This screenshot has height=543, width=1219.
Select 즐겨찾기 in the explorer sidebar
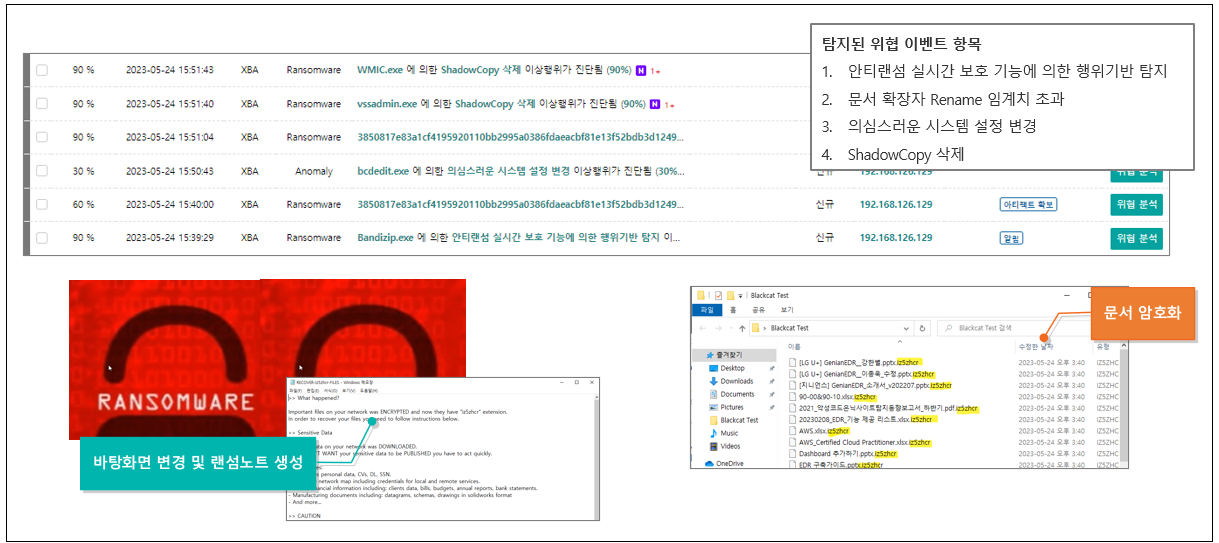tap(732, 355)
